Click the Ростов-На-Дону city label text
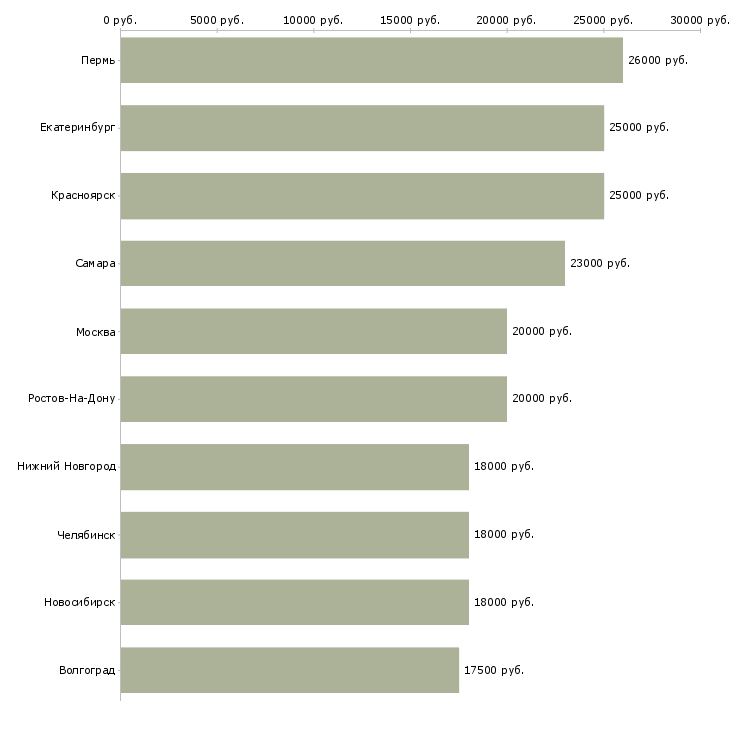 click(x=72, y=399)
